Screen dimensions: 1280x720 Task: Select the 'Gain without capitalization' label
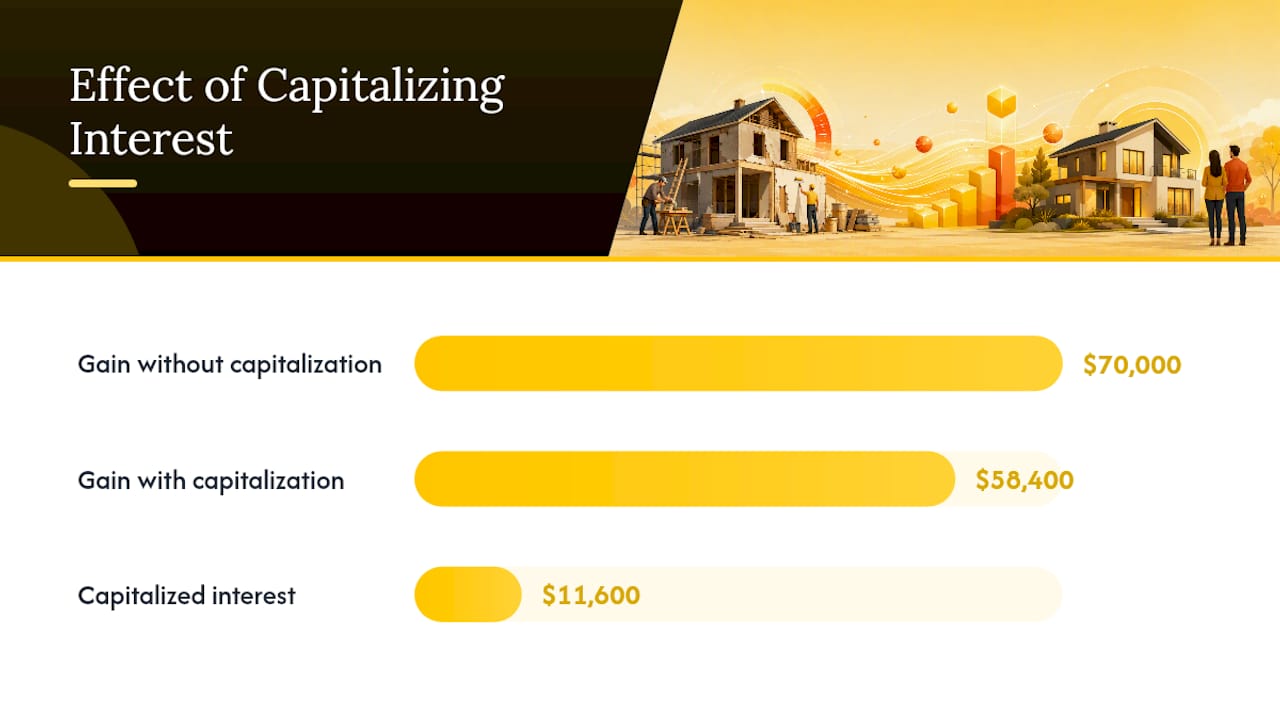[x=230, y=364]
